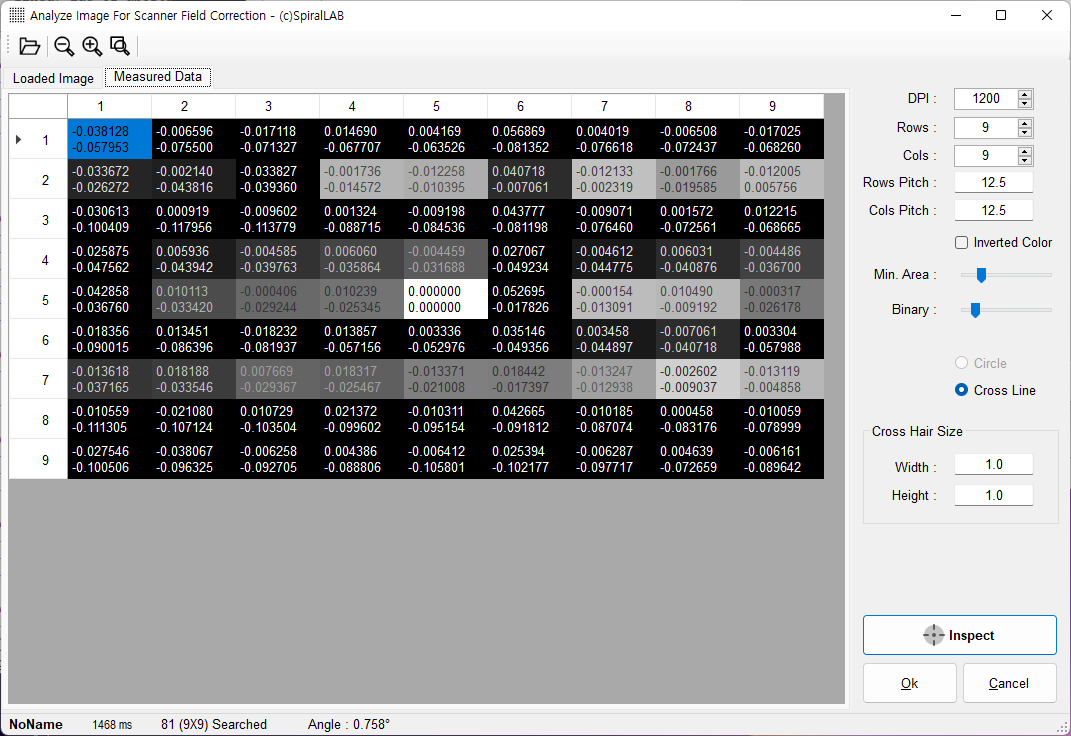The height and width of the screenshot is (736, 1071).
Task: Select row header 9 in the grid
Action: [x=38, y=459]
